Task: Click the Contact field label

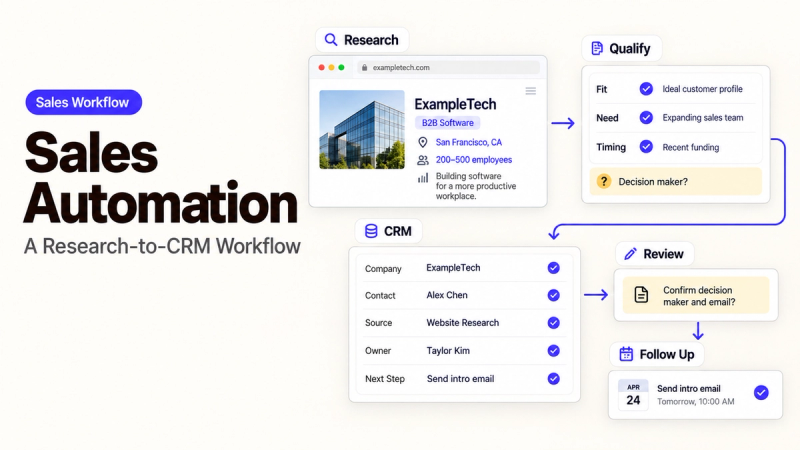Action: point(380,295)
